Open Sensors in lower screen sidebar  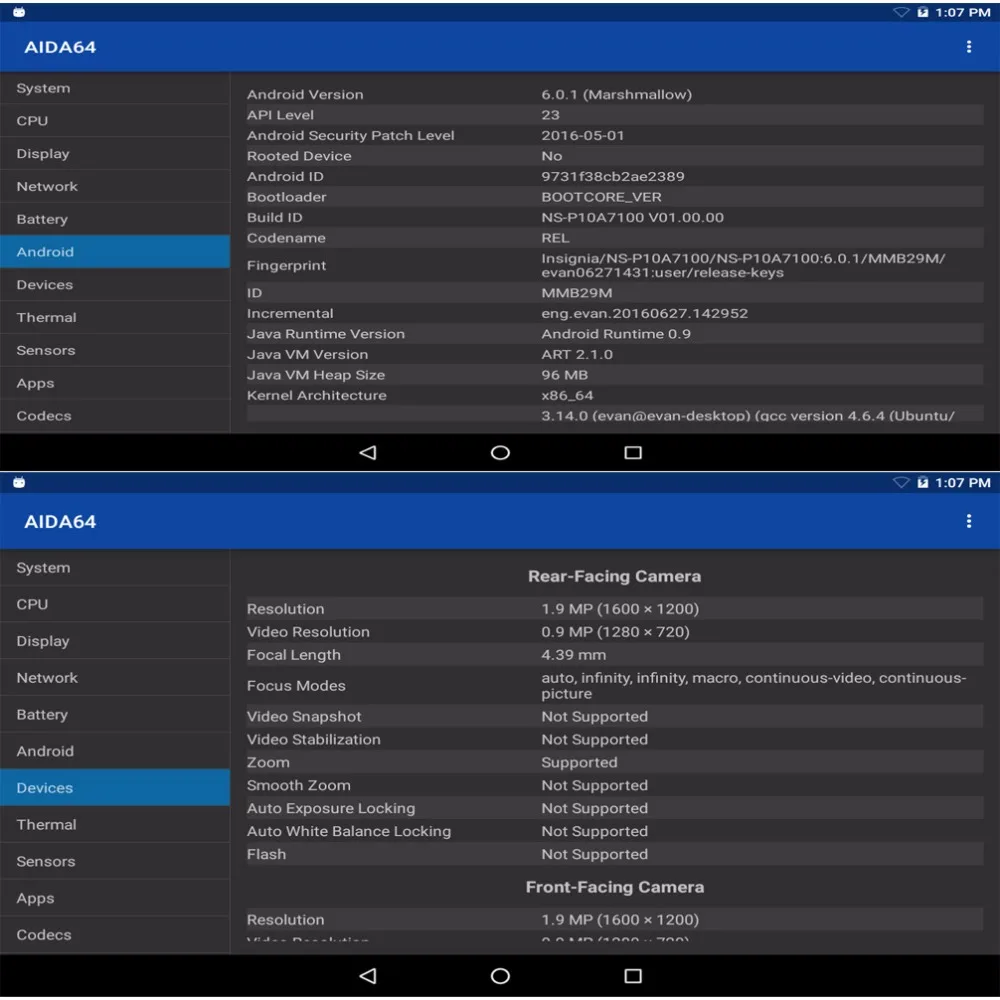(115, 861)
